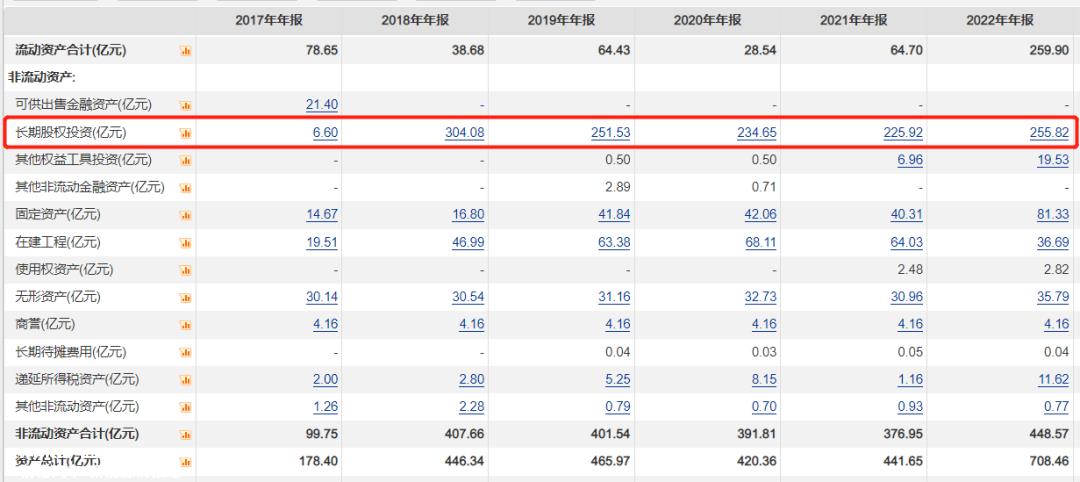Image resolution: width=1080 pixels, height=482 pixels.
Task: Open 2017 无形资产 value 30.14
Action: tap(322, 297)
